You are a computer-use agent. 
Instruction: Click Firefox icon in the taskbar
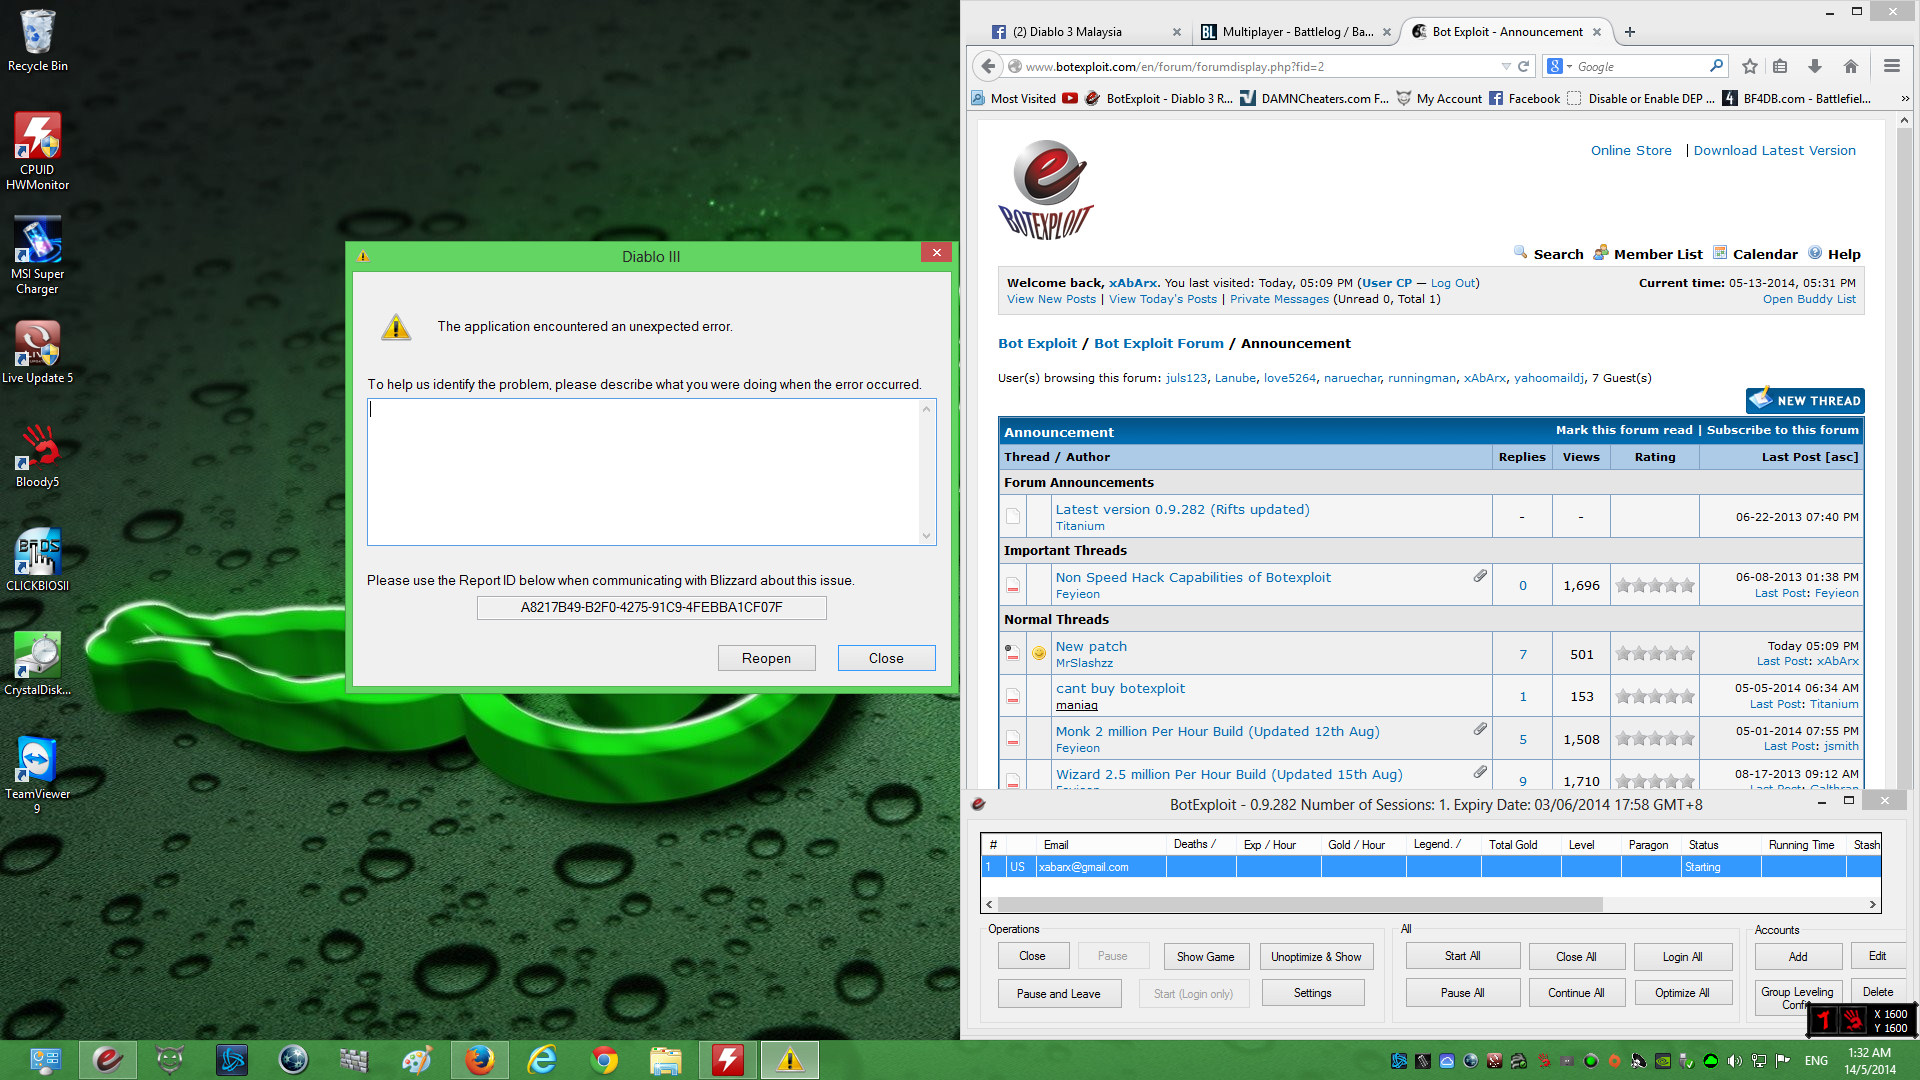coord(479,1060)
